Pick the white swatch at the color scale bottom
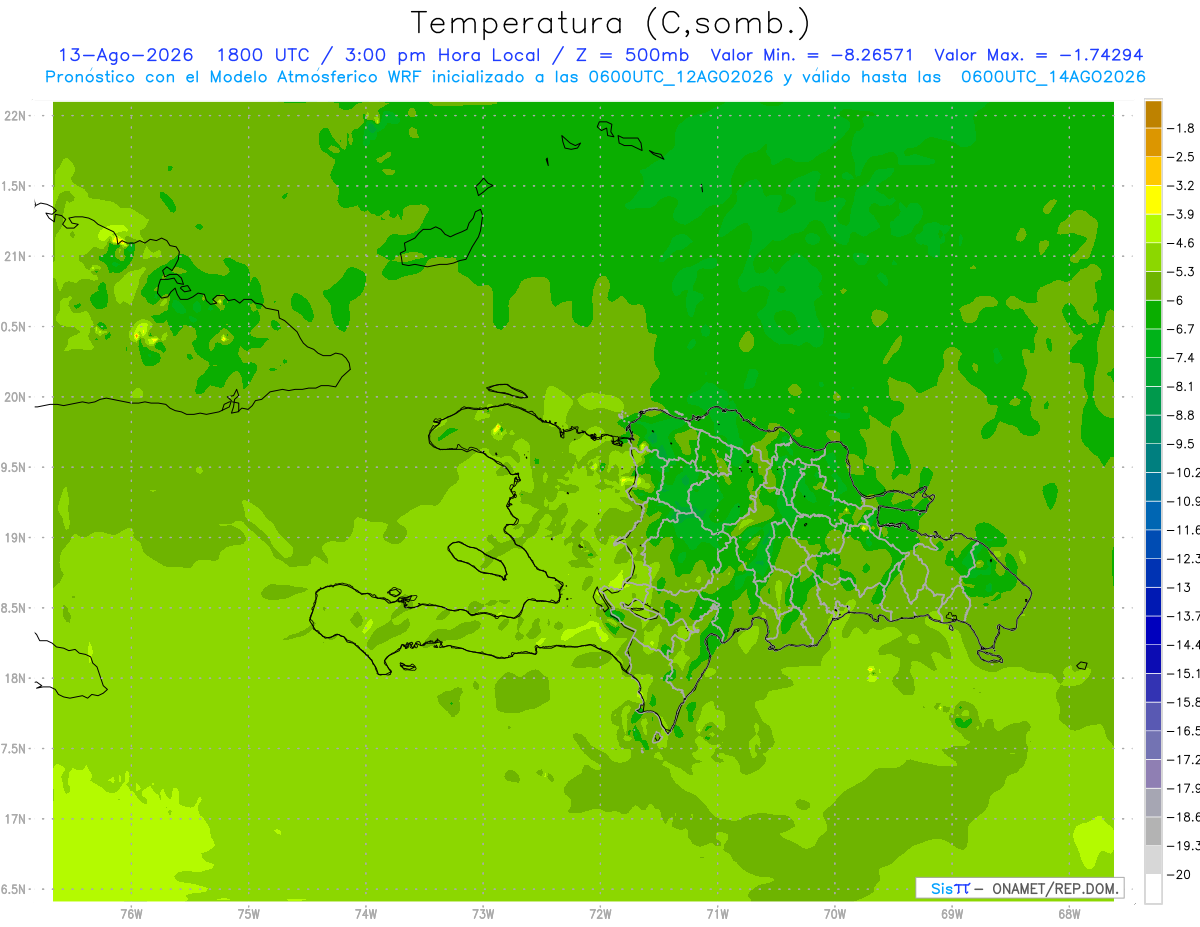 point(1153,888)
